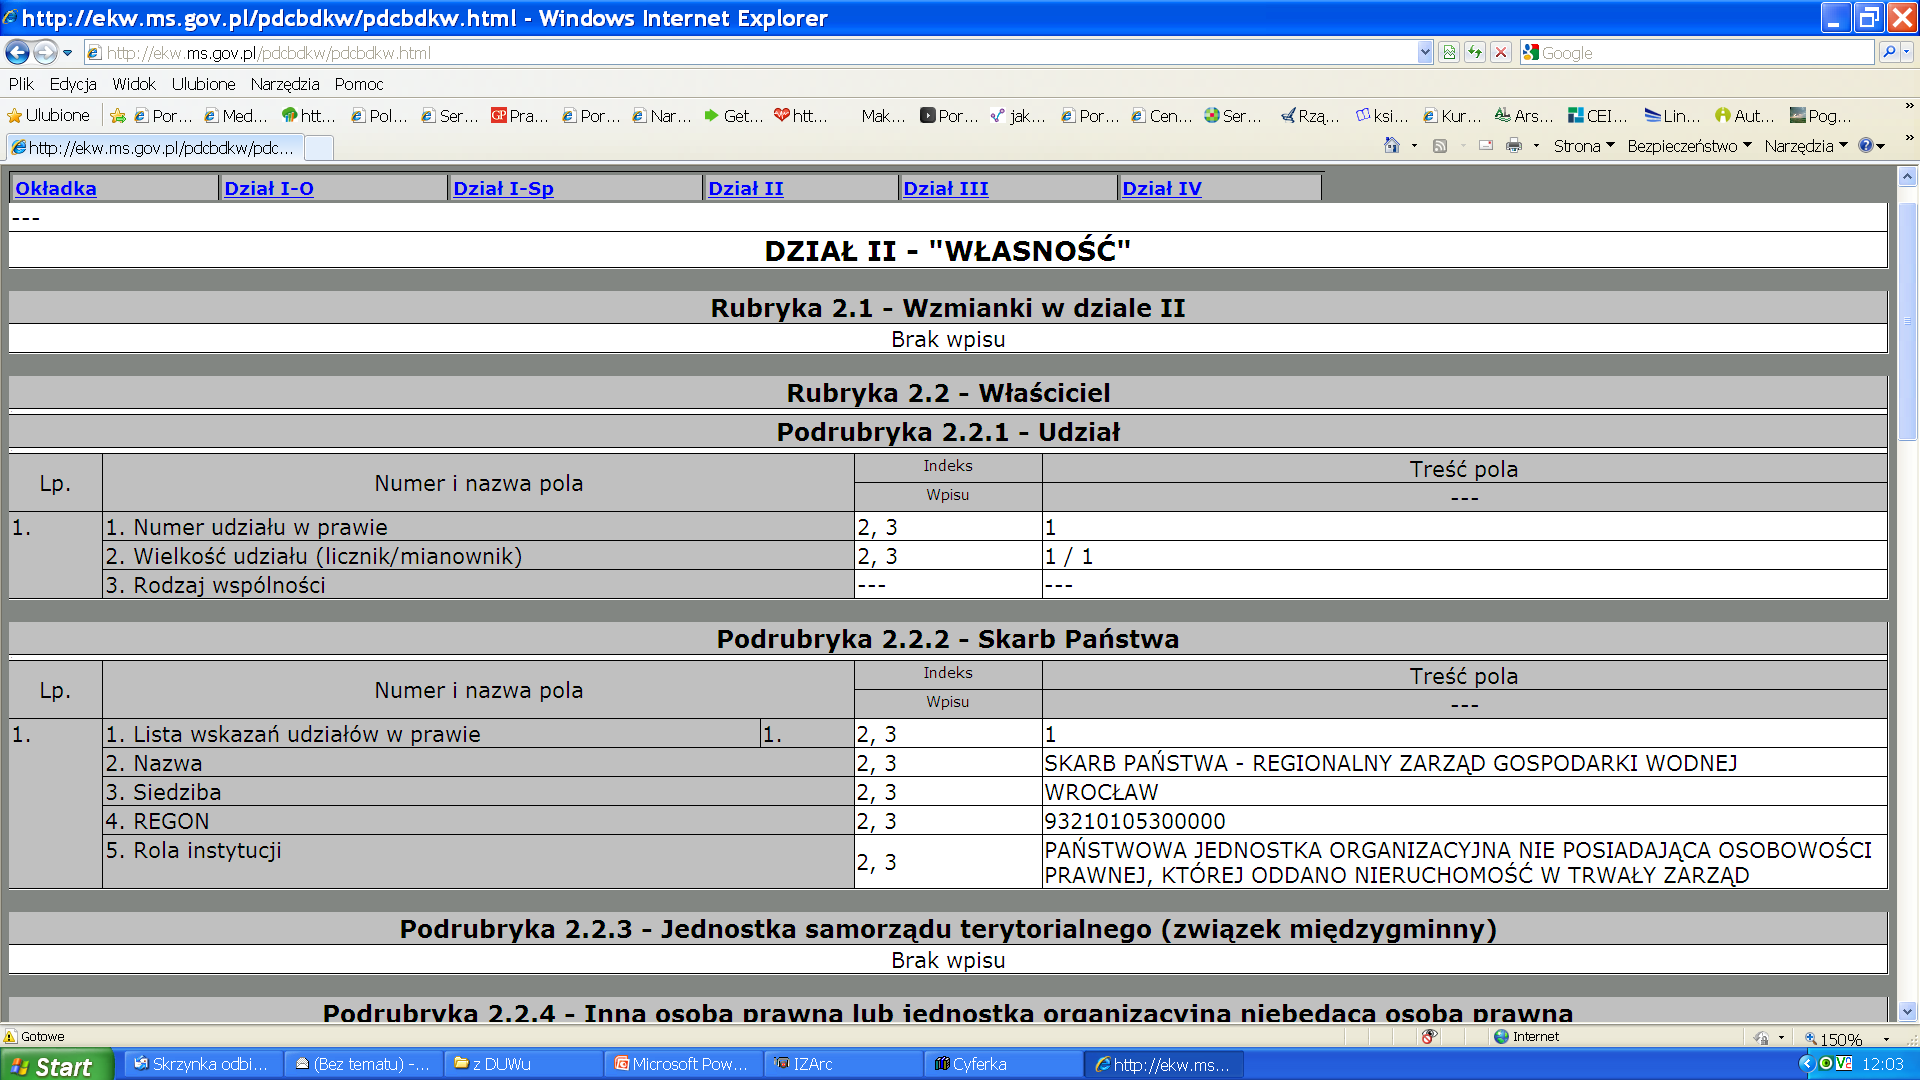Open the CEI... favorites bookmark
Viewport: 1920px width, 1080px height.
pos(1598,116)
